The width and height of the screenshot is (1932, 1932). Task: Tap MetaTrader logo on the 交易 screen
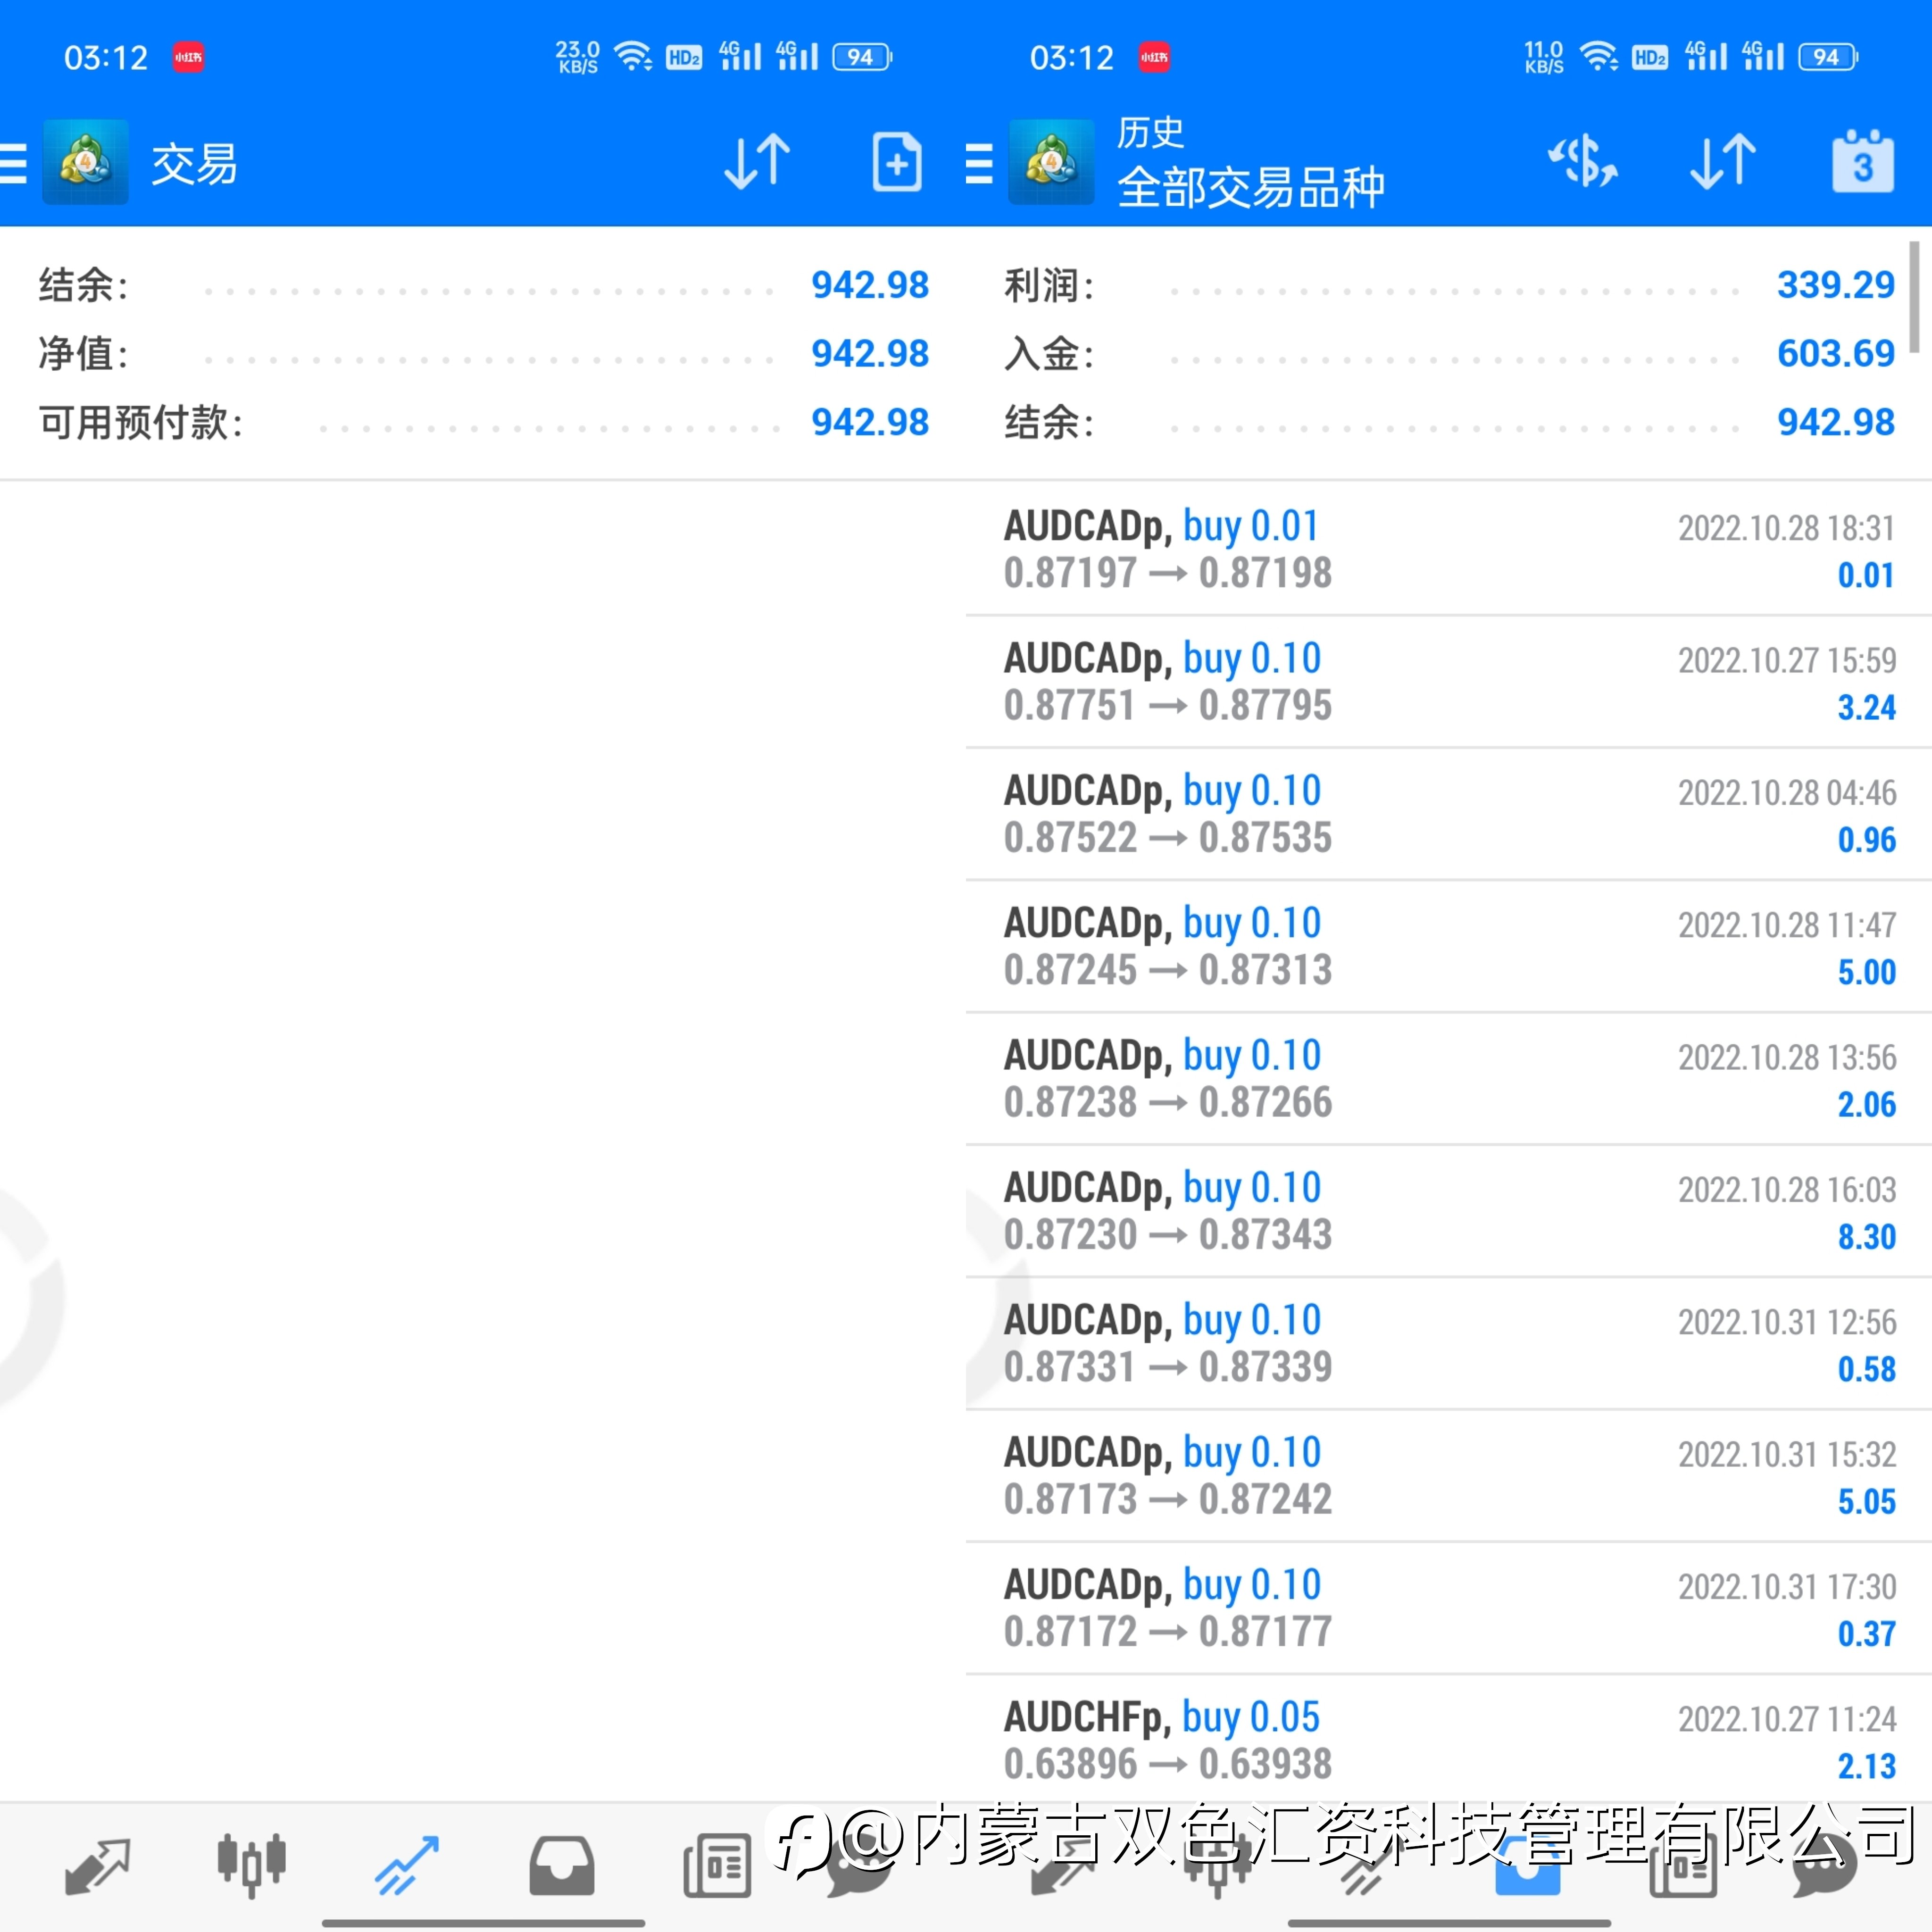[x=85, y=162]
